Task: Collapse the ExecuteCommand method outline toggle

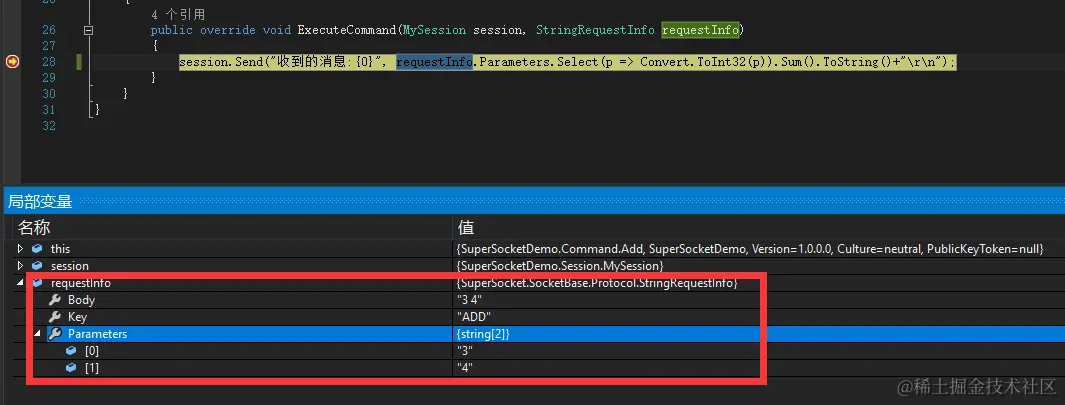Action: click(88, 31)
